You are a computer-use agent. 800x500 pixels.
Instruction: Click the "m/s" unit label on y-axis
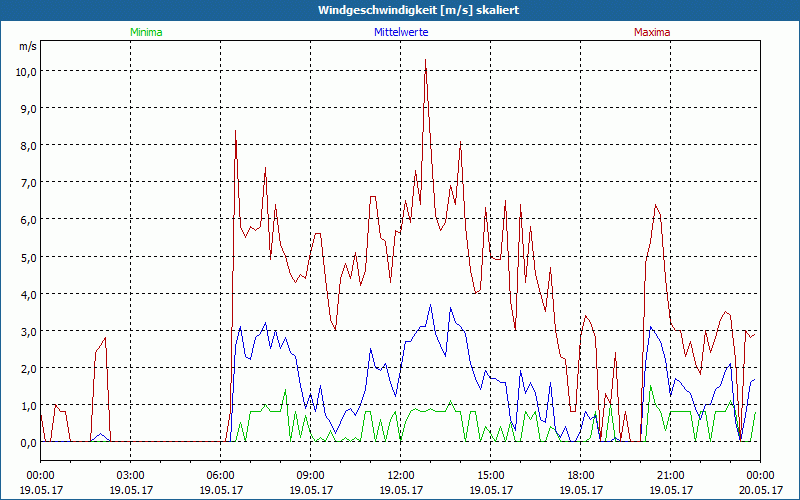pyautogui.click(x=28, y=47)
